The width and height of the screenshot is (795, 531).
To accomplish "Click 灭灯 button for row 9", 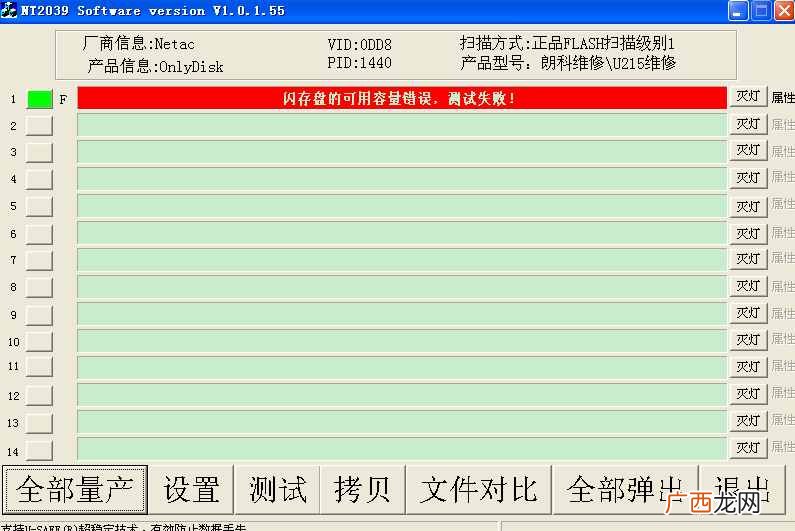I will coord(748,313).
